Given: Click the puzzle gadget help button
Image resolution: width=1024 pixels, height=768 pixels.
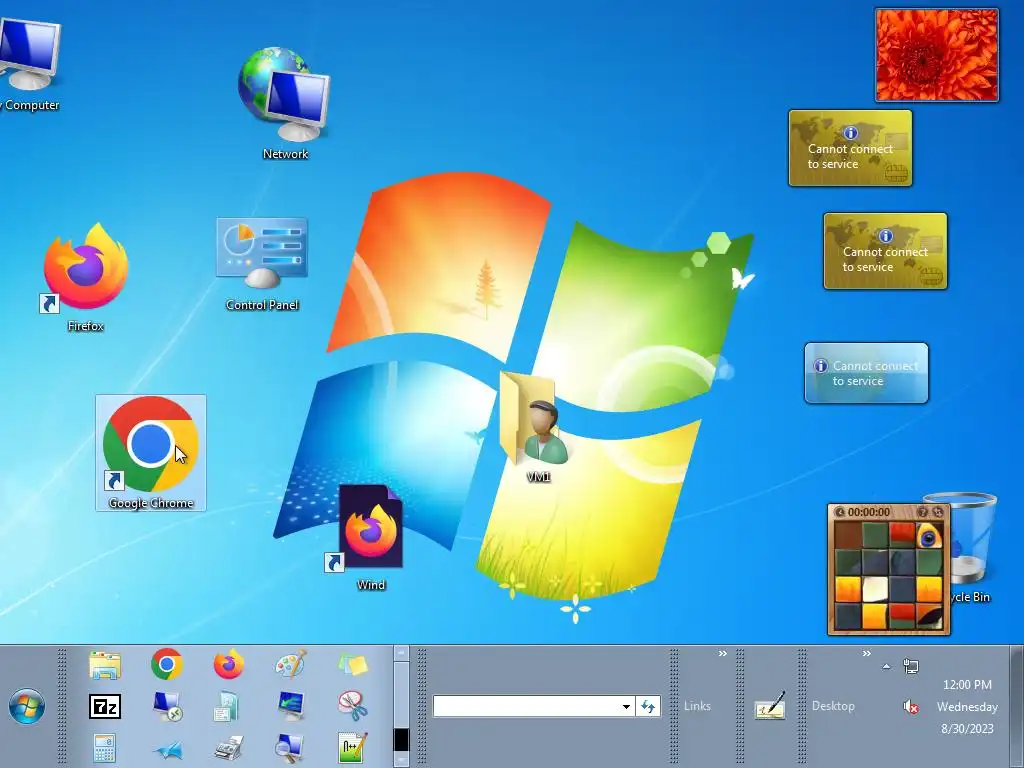Looking at the screenshot, I should tap(923, 513).
